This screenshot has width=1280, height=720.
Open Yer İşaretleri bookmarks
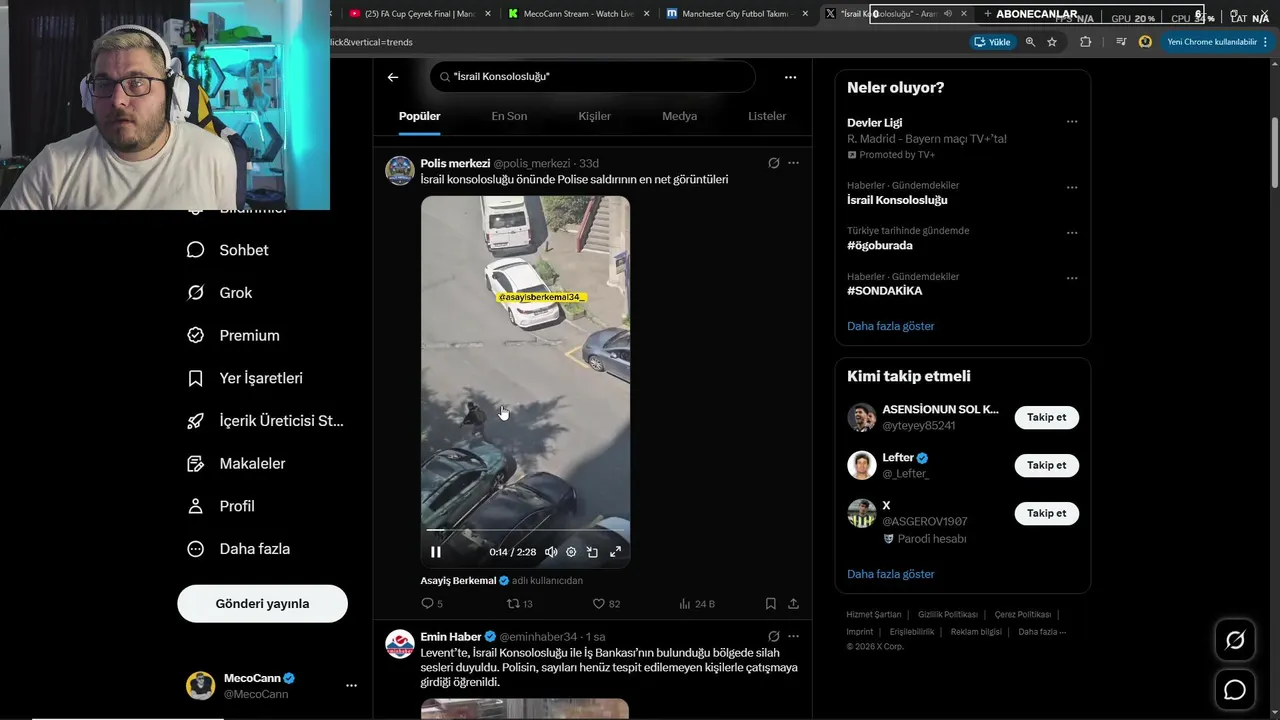245,378
